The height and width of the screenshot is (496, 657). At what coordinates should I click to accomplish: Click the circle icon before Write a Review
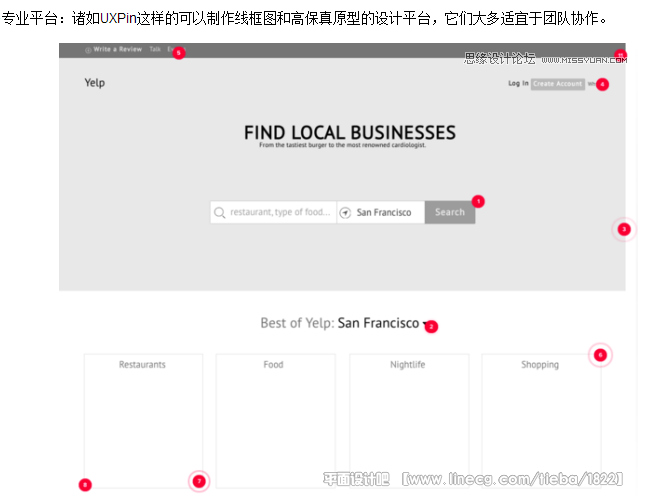point(88,50)
